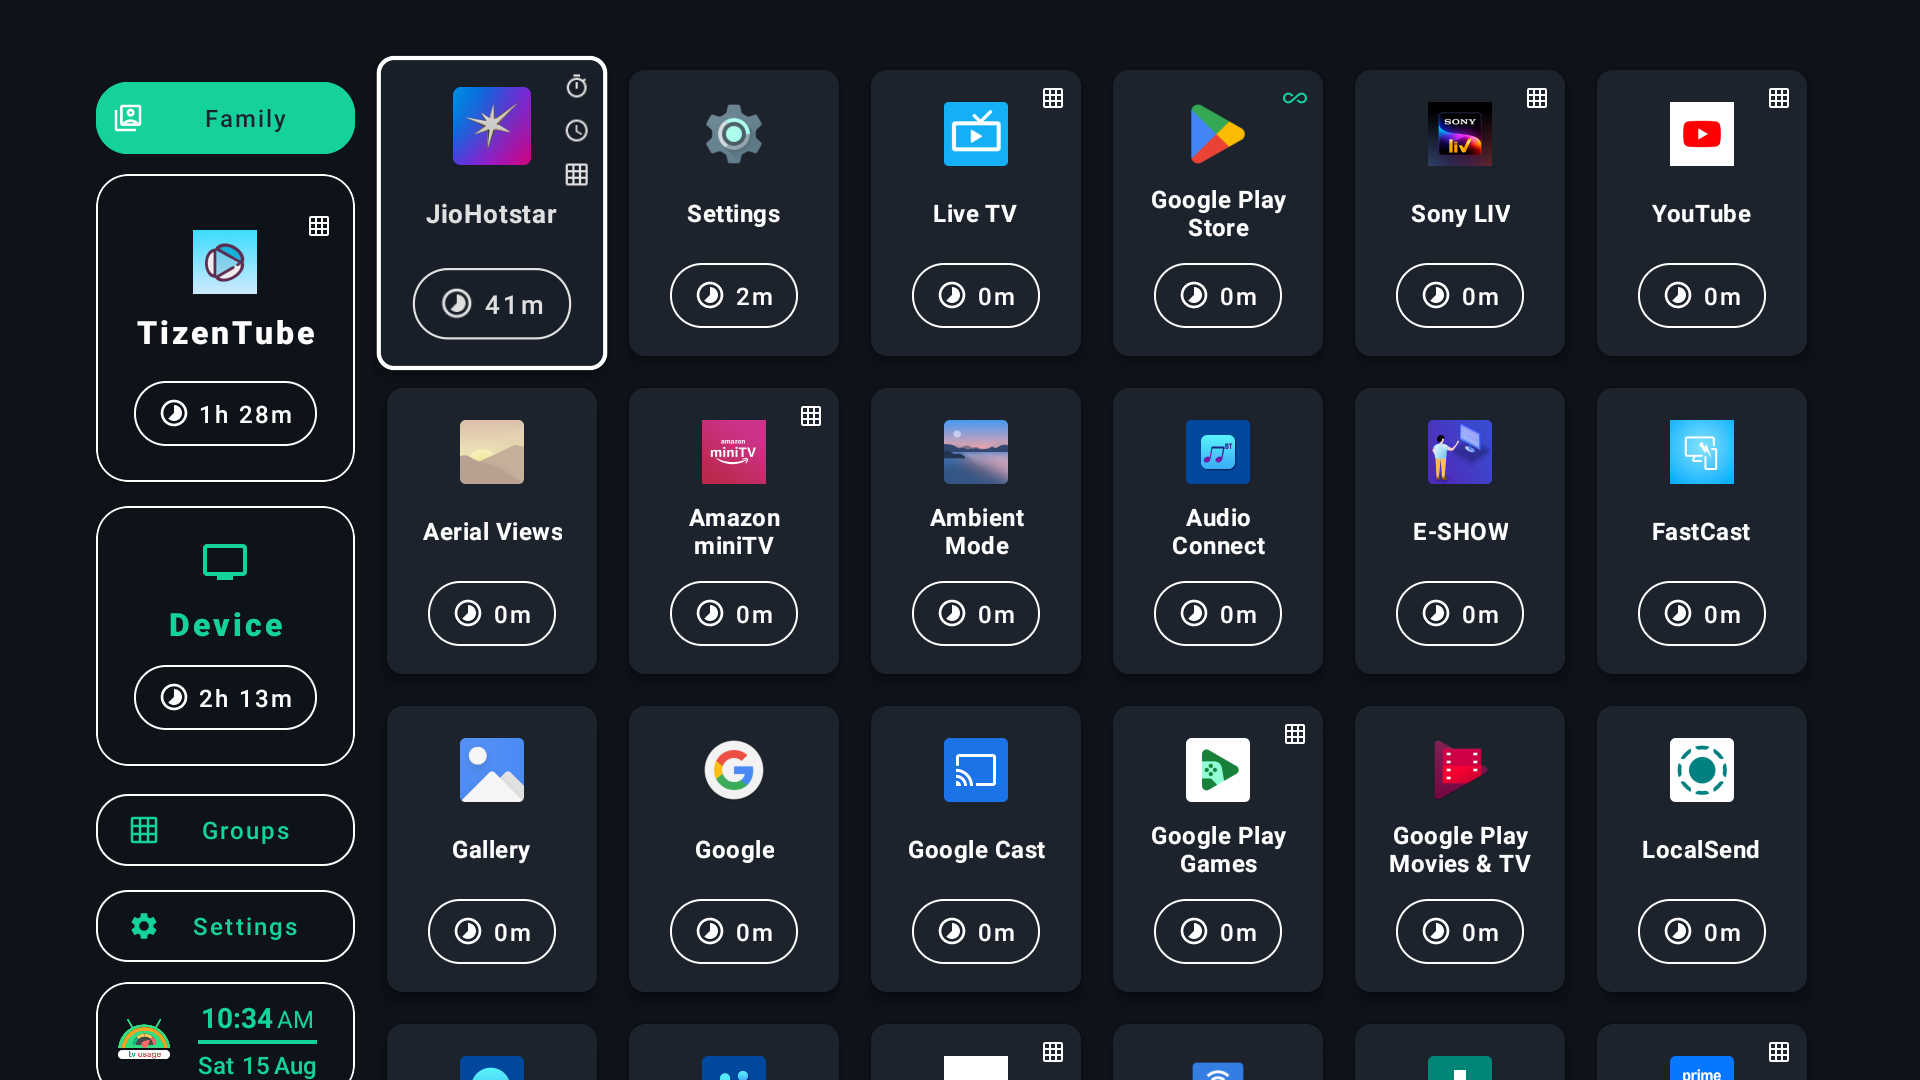Click the Gallery 0m usage pill
1920x1080 pixels.
tap(492, 932)
